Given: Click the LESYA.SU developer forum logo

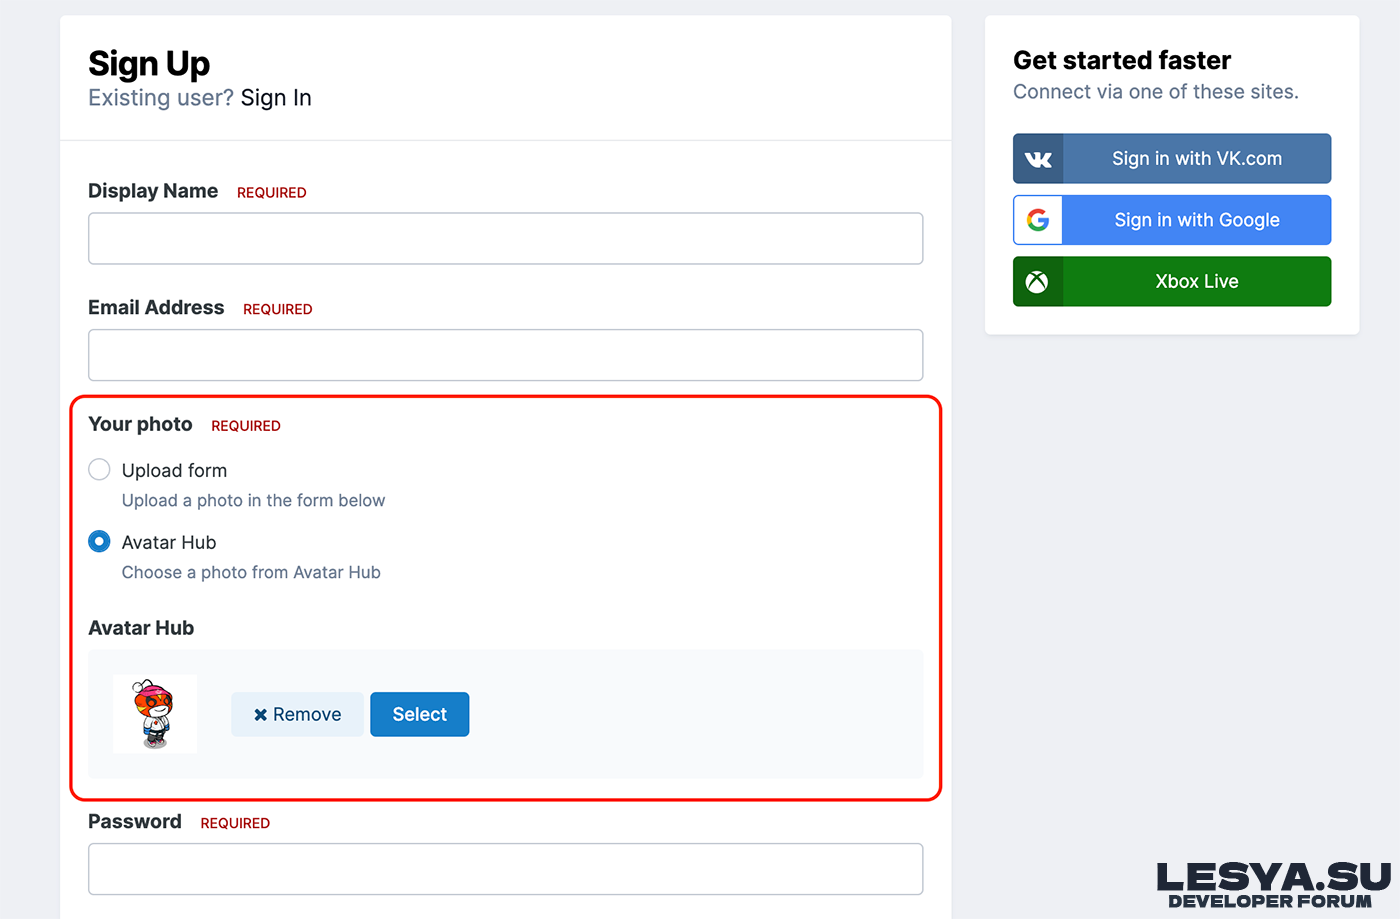Looking at the screenshot, I should [1272, 885].
